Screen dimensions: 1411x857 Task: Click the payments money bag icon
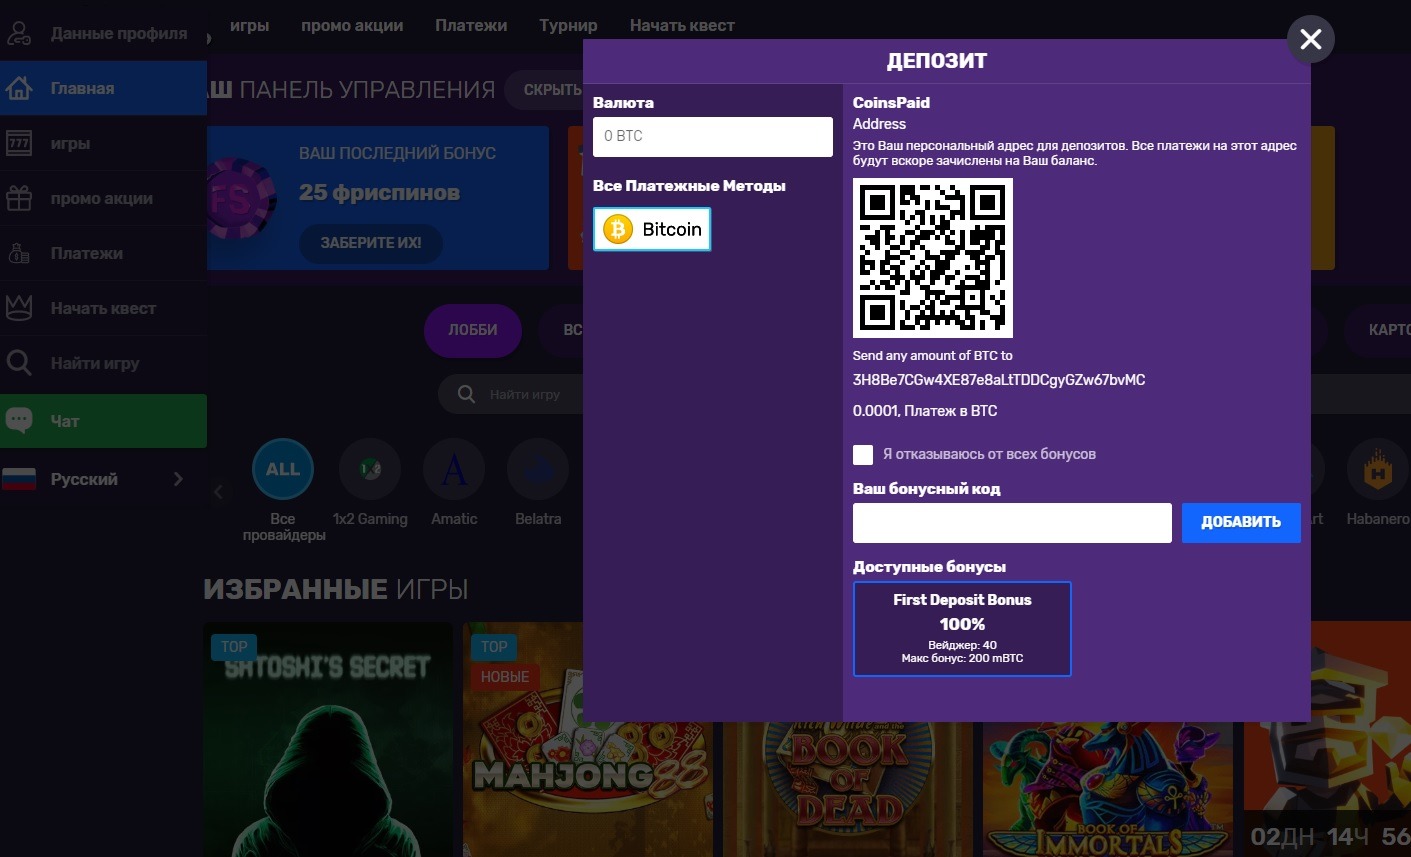click(x=19, y=253)
